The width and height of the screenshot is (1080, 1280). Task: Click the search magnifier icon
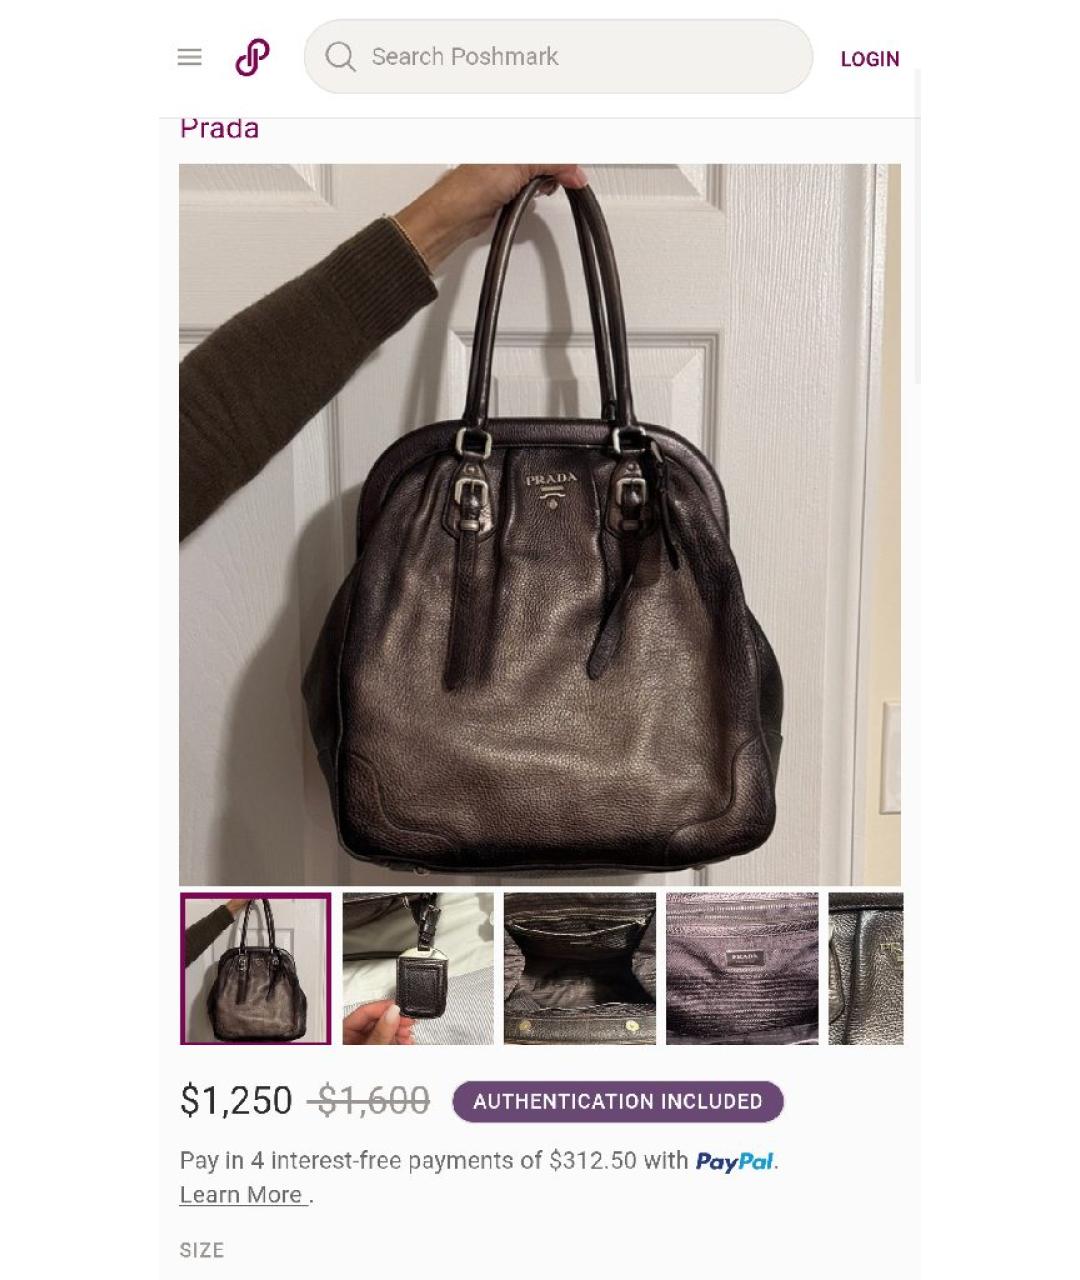[340, 57]
